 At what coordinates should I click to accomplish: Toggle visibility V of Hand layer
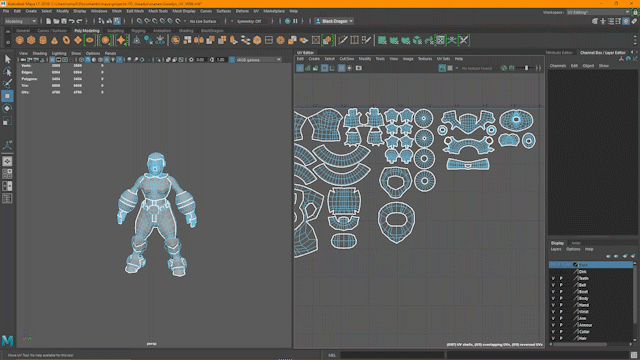pos(553,305)
